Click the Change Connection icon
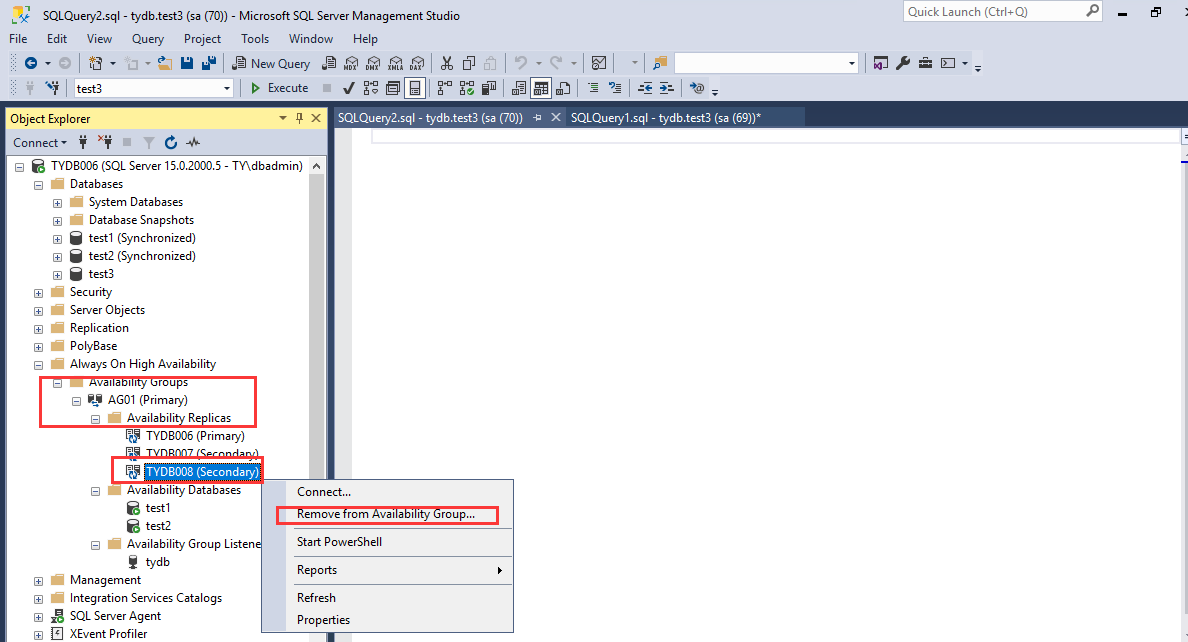This screenshot has height=642, width=1188. pyautogui.click(x=52, y=89)
